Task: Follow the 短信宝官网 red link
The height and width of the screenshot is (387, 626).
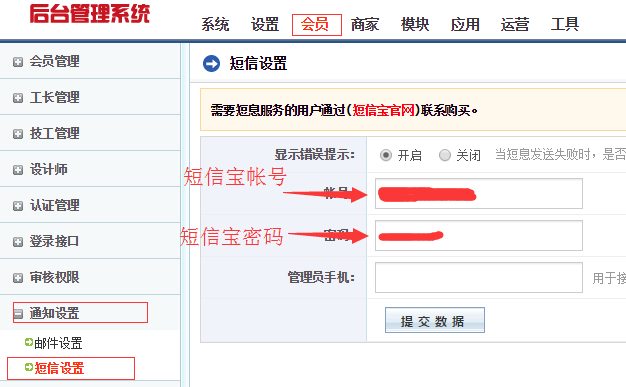Action: (384, 110)
